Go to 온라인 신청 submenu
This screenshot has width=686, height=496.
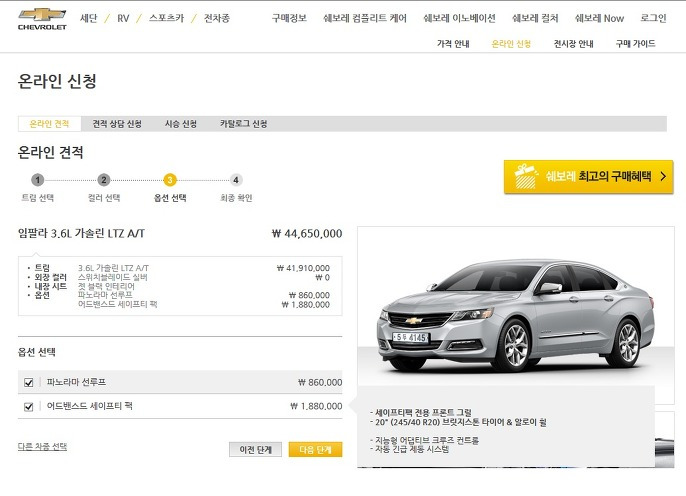coord(511,44)
